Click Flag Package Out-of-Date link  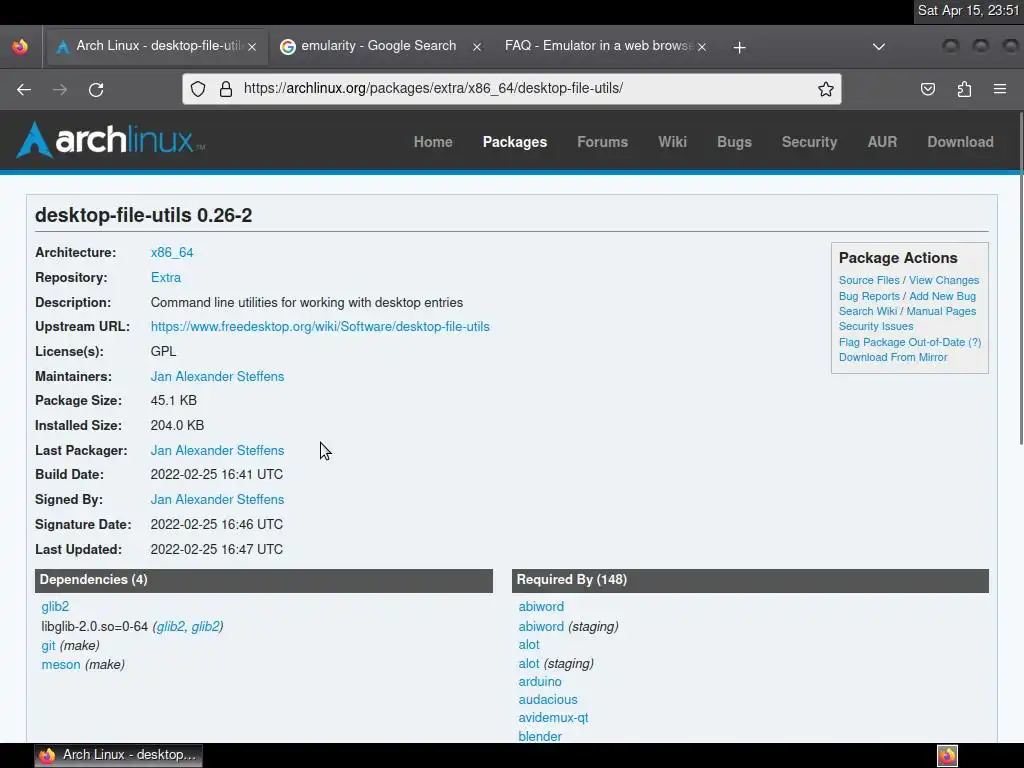coord(902,342)
